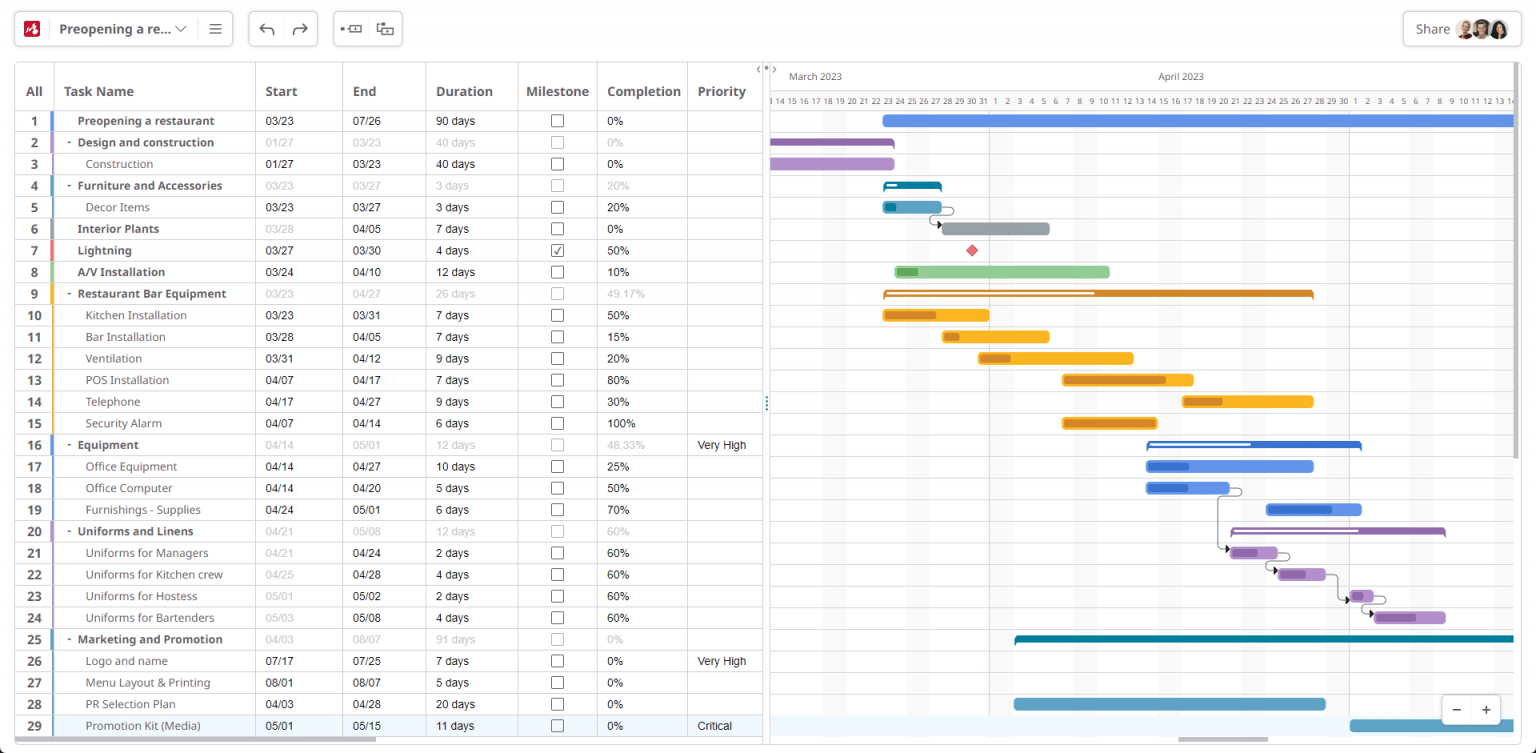Viewport: 1536px width, 753px height.
Task: Check the Milestone checkbox for Decor Items
Action: [557, 207]
